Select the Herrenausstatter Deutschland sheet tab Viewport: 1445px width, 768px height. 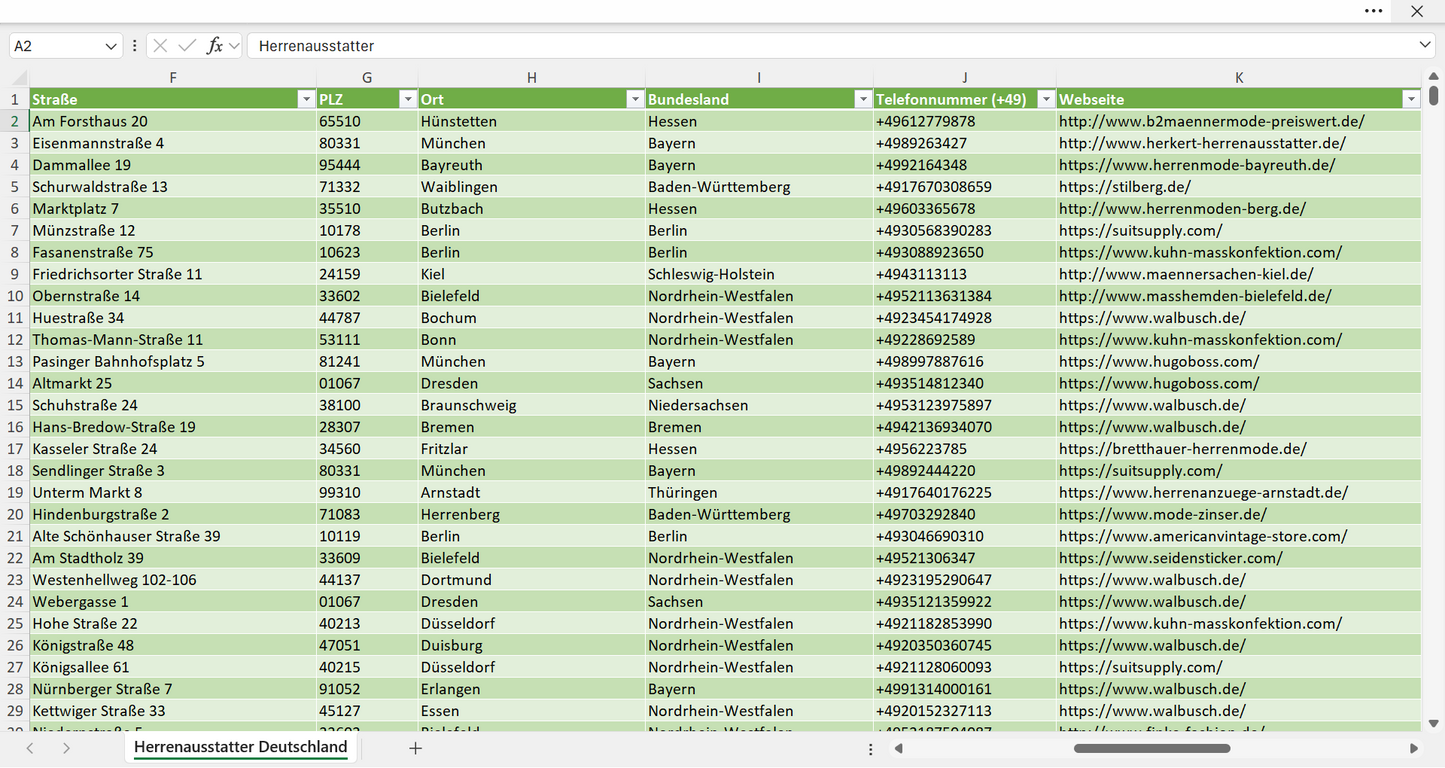(240, 747)
